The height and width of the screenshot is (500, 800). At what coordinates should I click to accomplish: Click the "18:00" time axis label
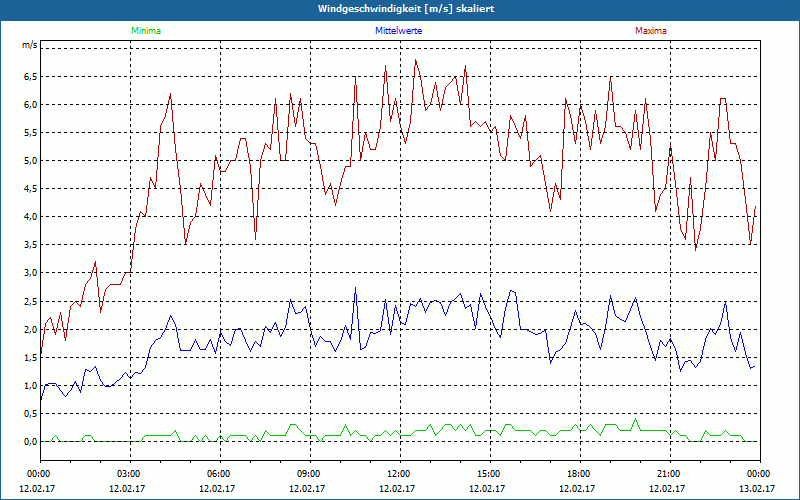(x=577, y=474)
